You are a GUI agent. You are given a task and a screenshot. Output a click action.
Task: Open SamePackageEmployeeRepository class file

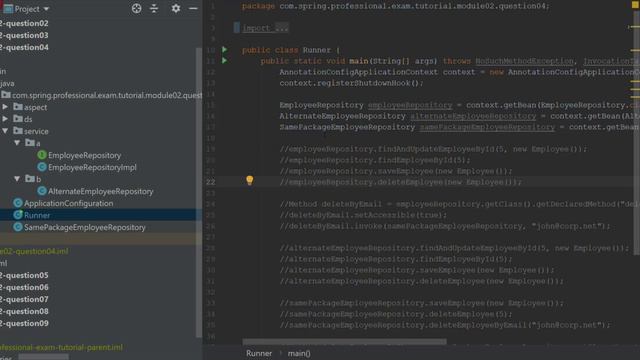point(84,227)
